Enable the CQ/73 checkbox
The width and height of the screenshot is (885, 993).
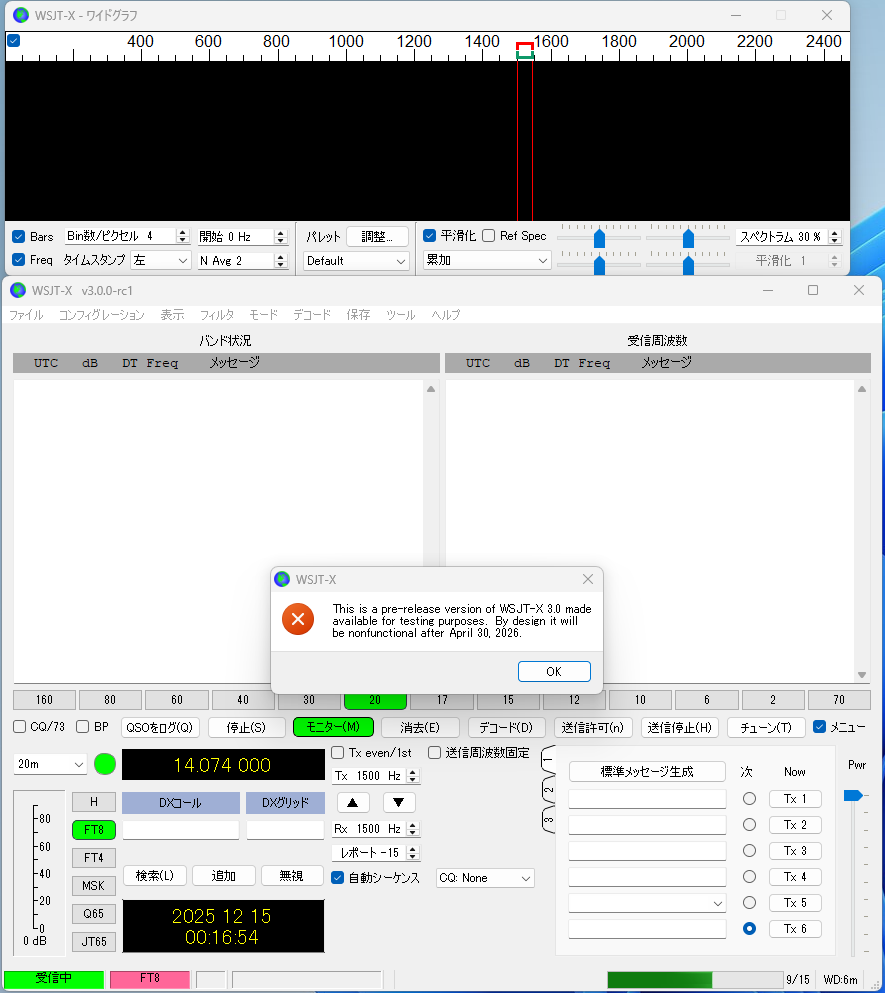[20, 726]
